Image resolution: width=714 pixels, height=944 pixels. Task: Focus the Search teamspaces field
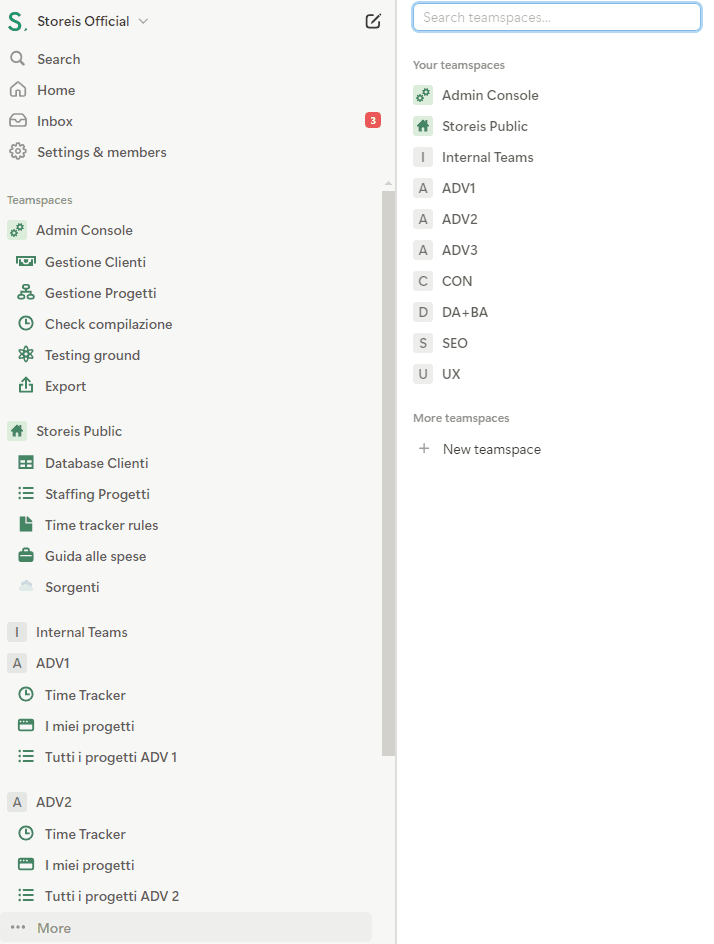tap(557, 17)
